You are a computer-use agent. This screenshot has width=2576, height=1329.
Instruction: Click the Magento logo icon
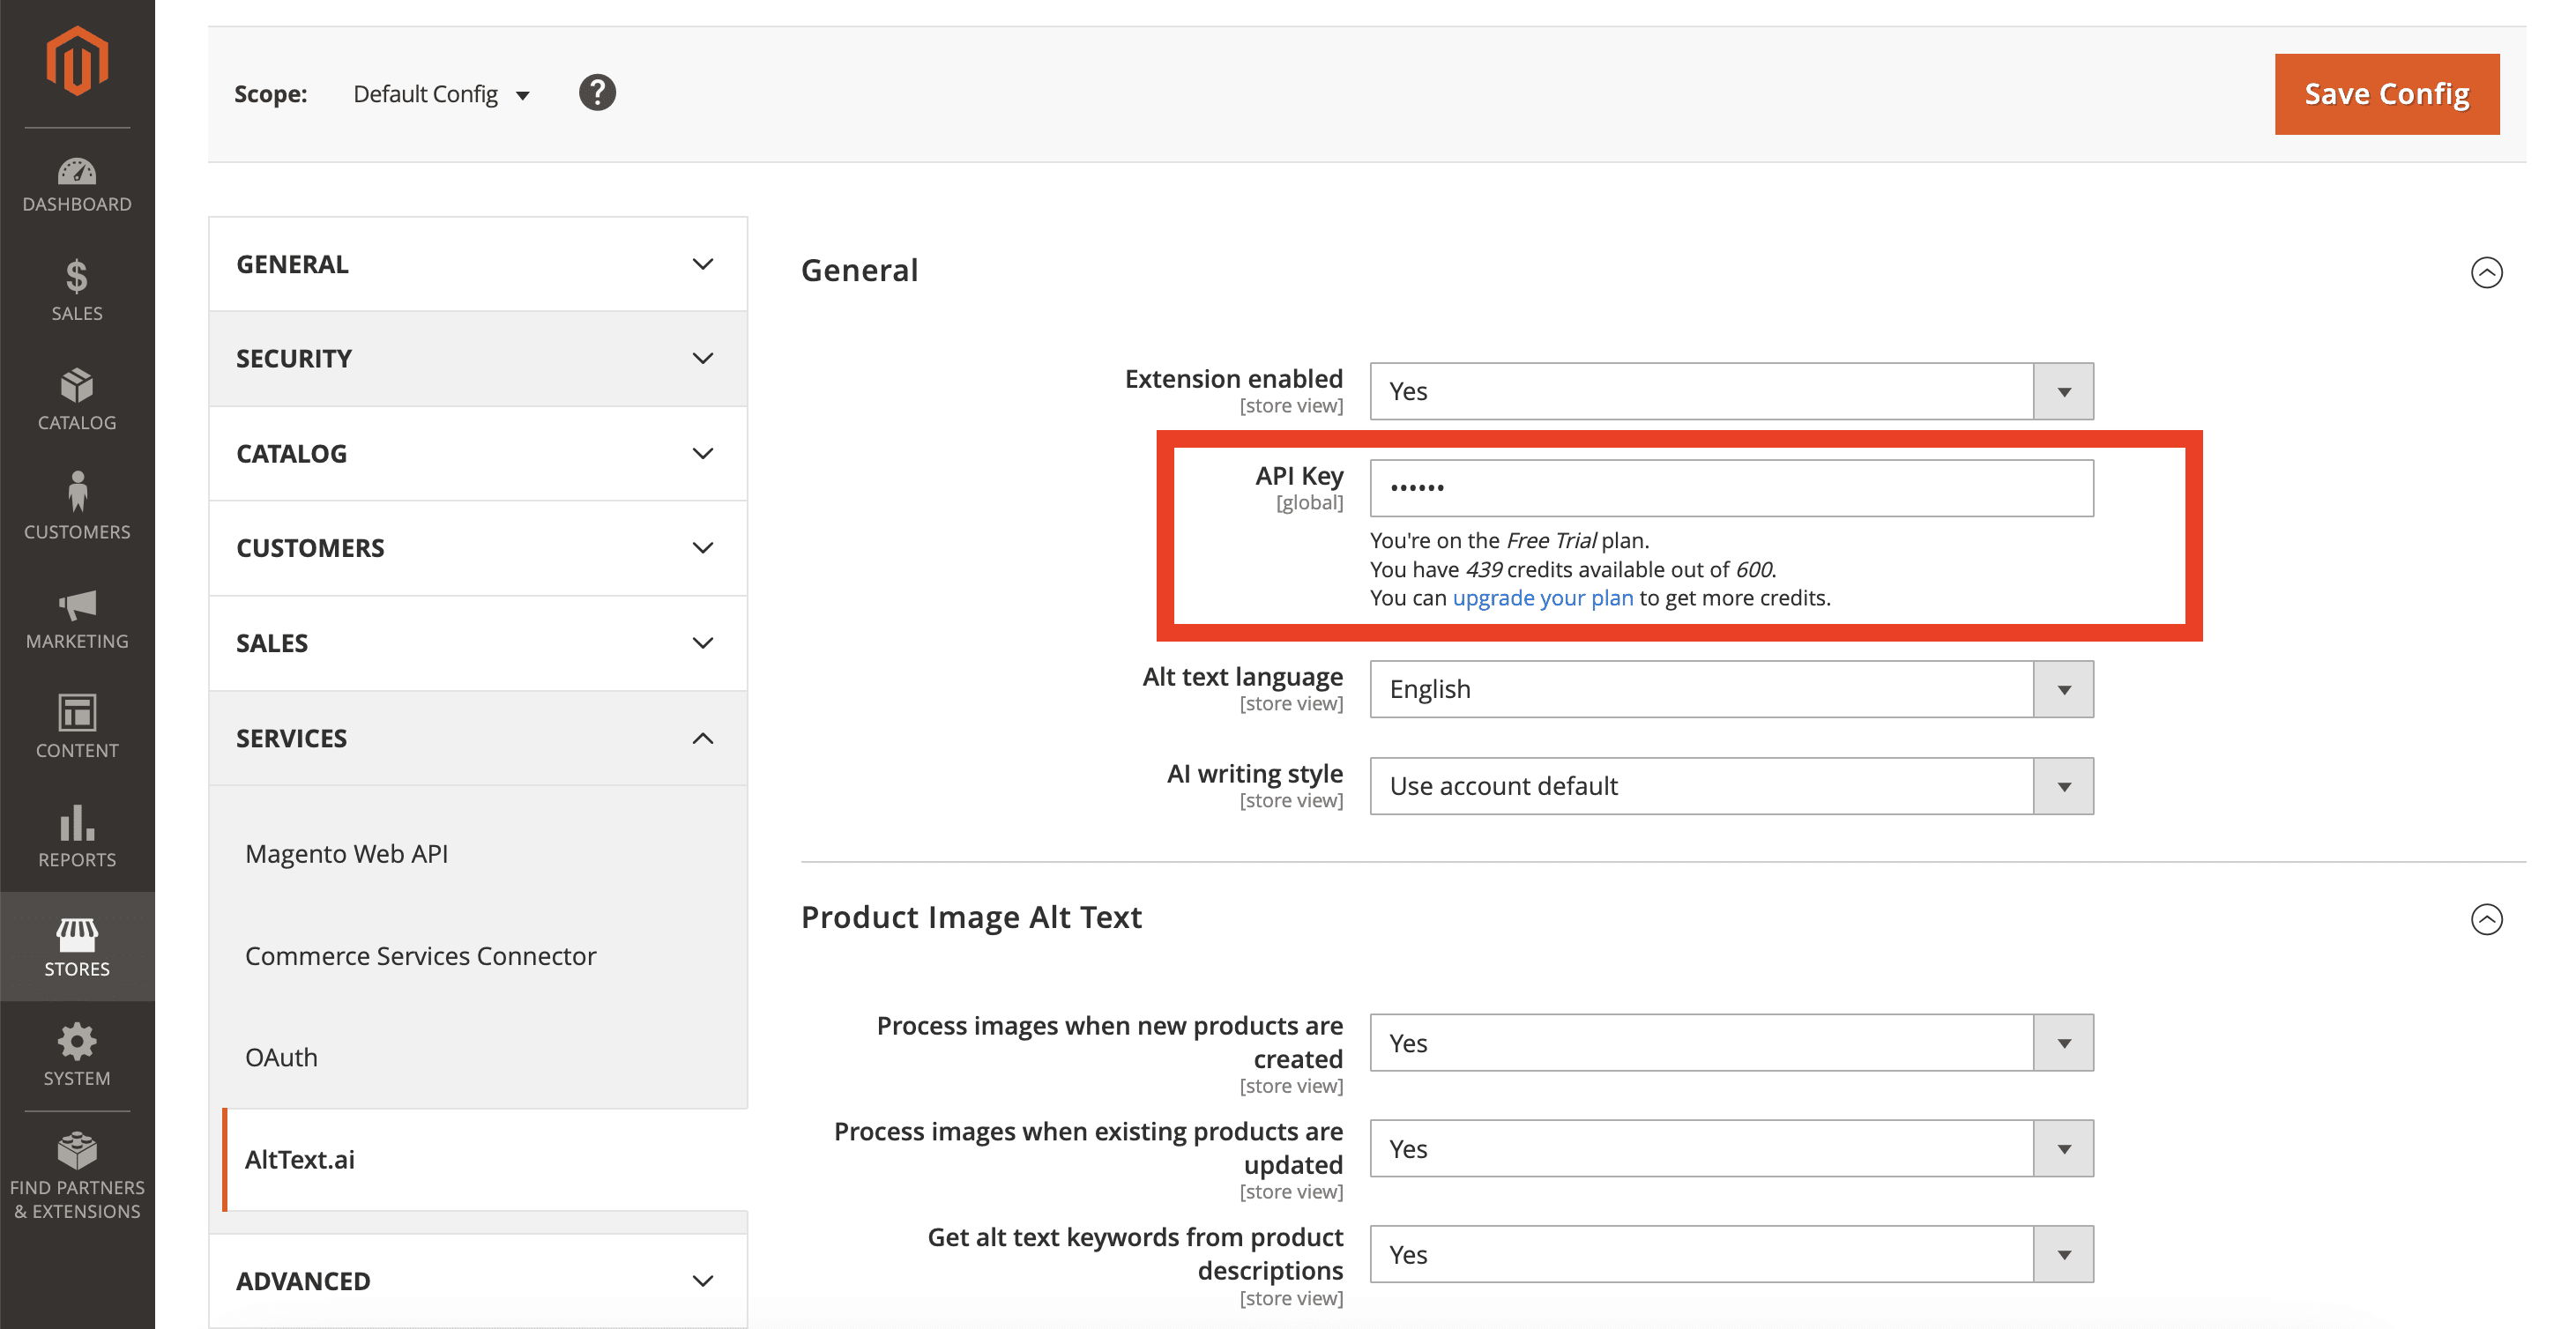click(77, 60)
